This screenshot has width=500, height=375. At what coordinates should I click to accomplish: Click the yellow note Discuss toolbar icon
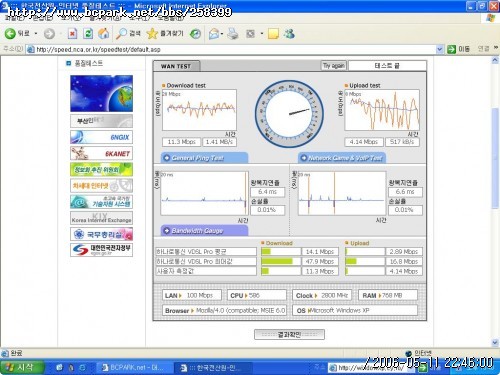coord(273,34)
